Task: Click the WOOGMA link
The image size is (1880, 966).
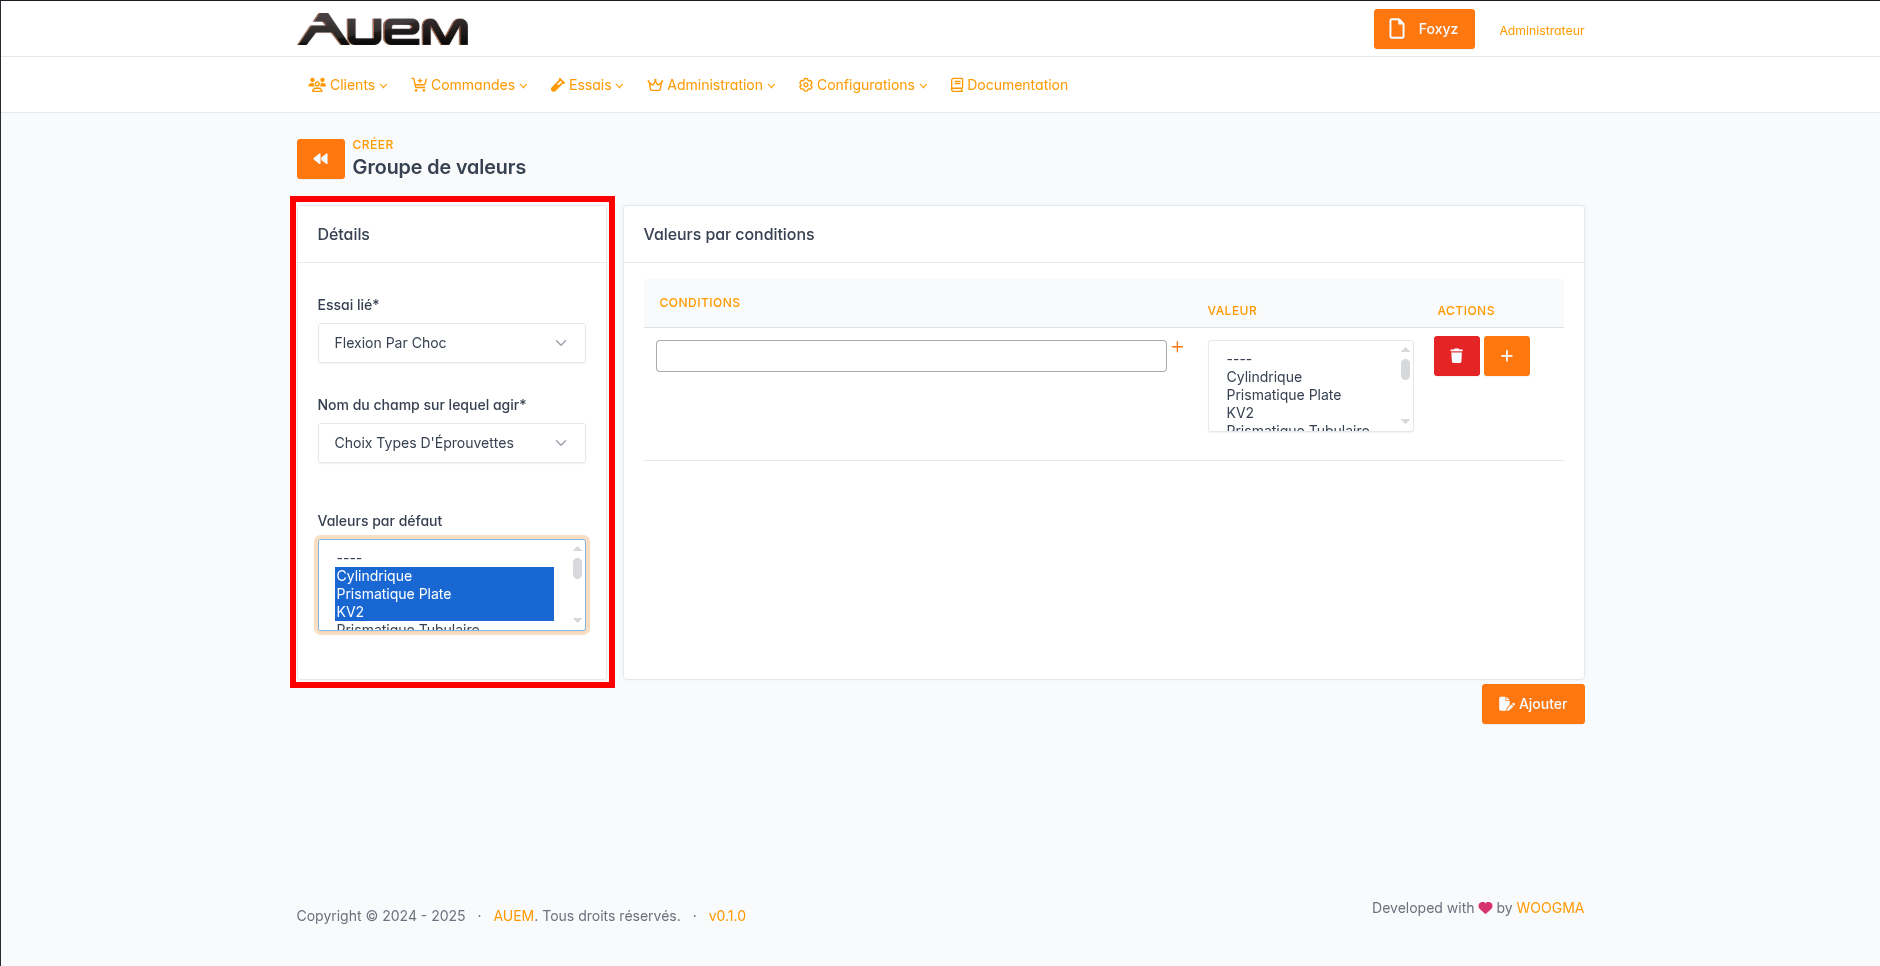Action: 1550,908
